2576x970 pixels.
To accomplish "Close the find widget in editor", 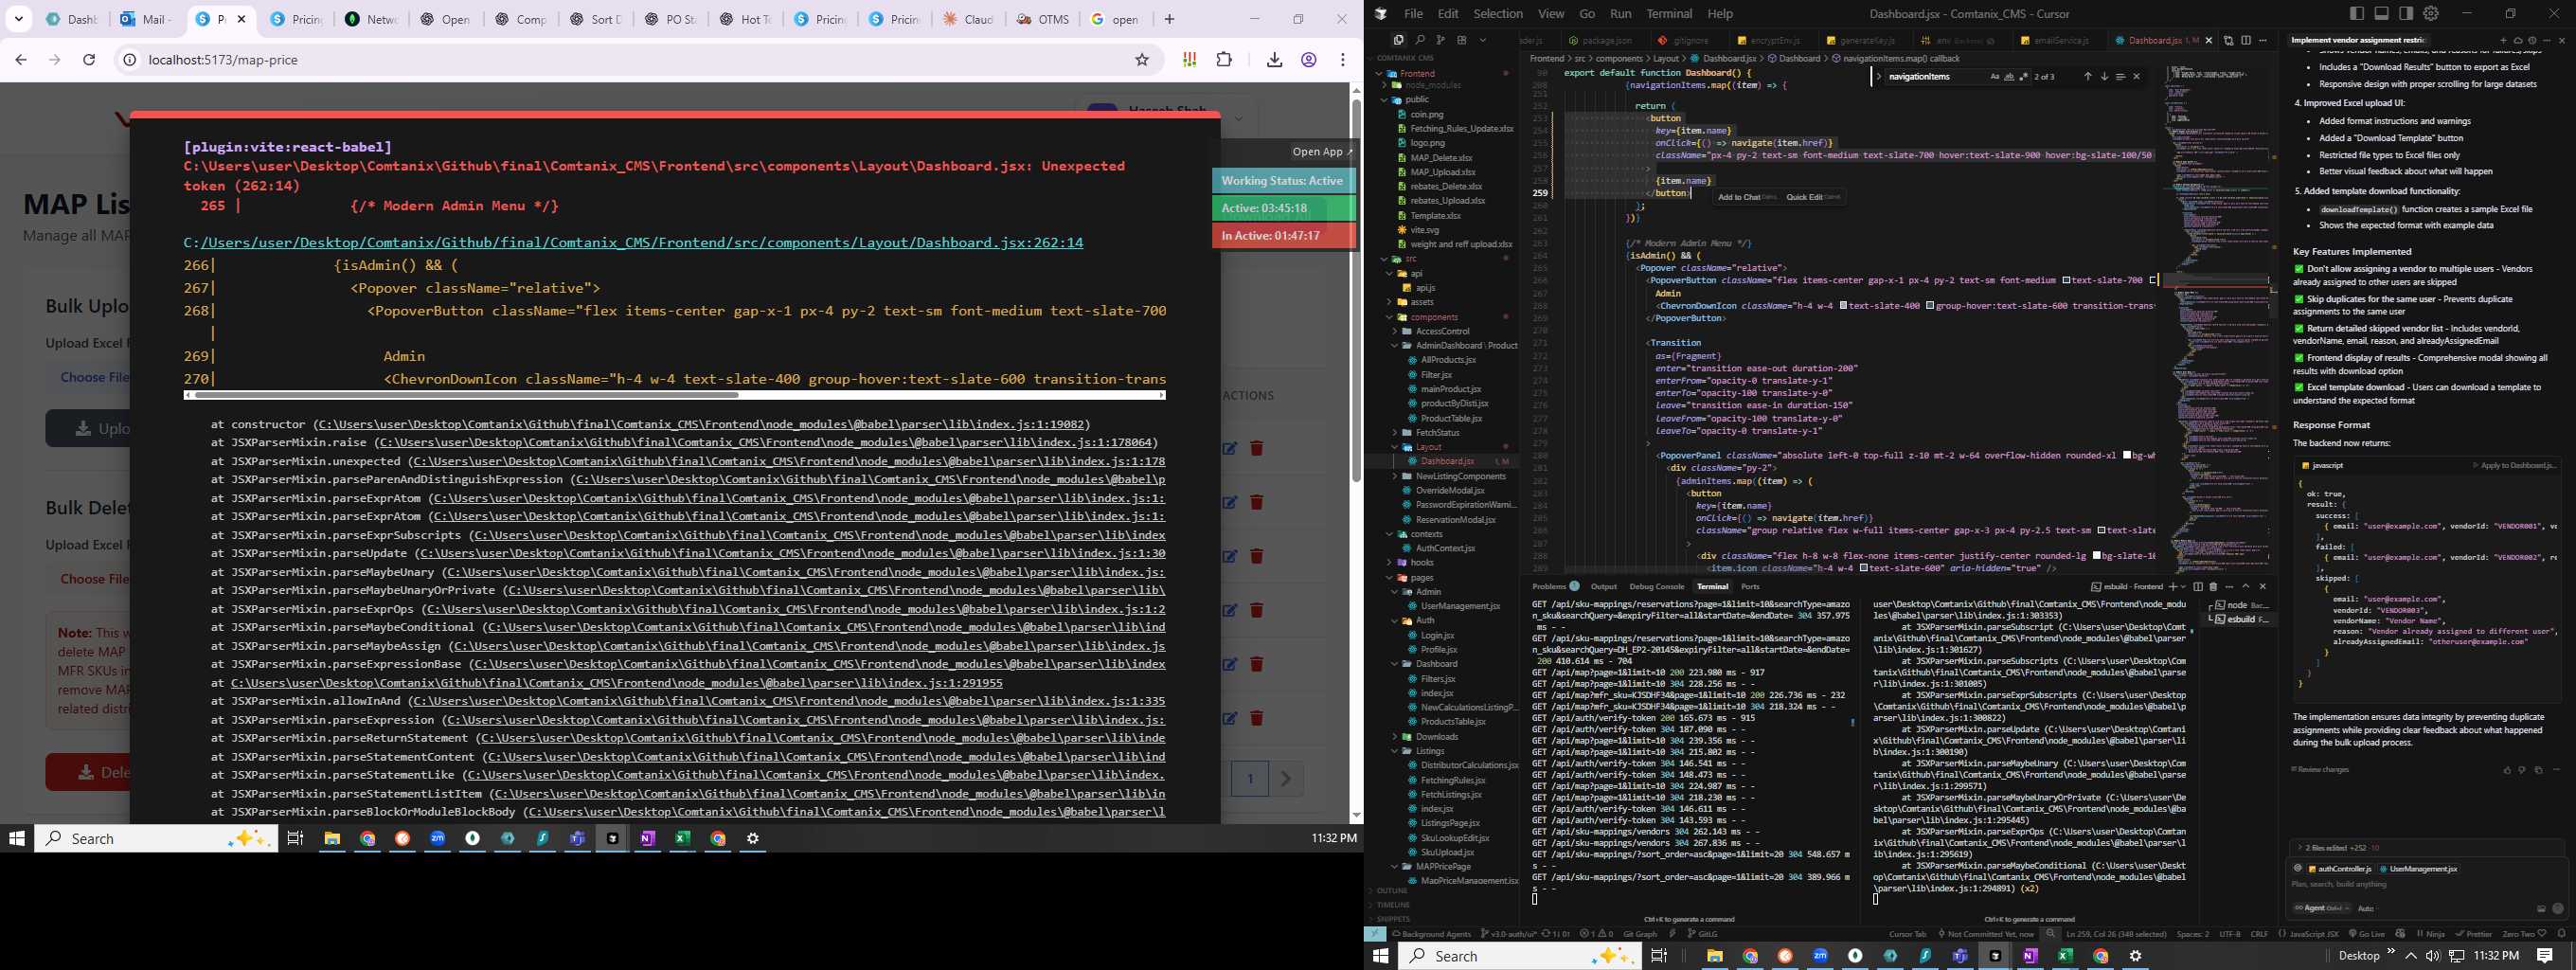I will click(2137, 77).
